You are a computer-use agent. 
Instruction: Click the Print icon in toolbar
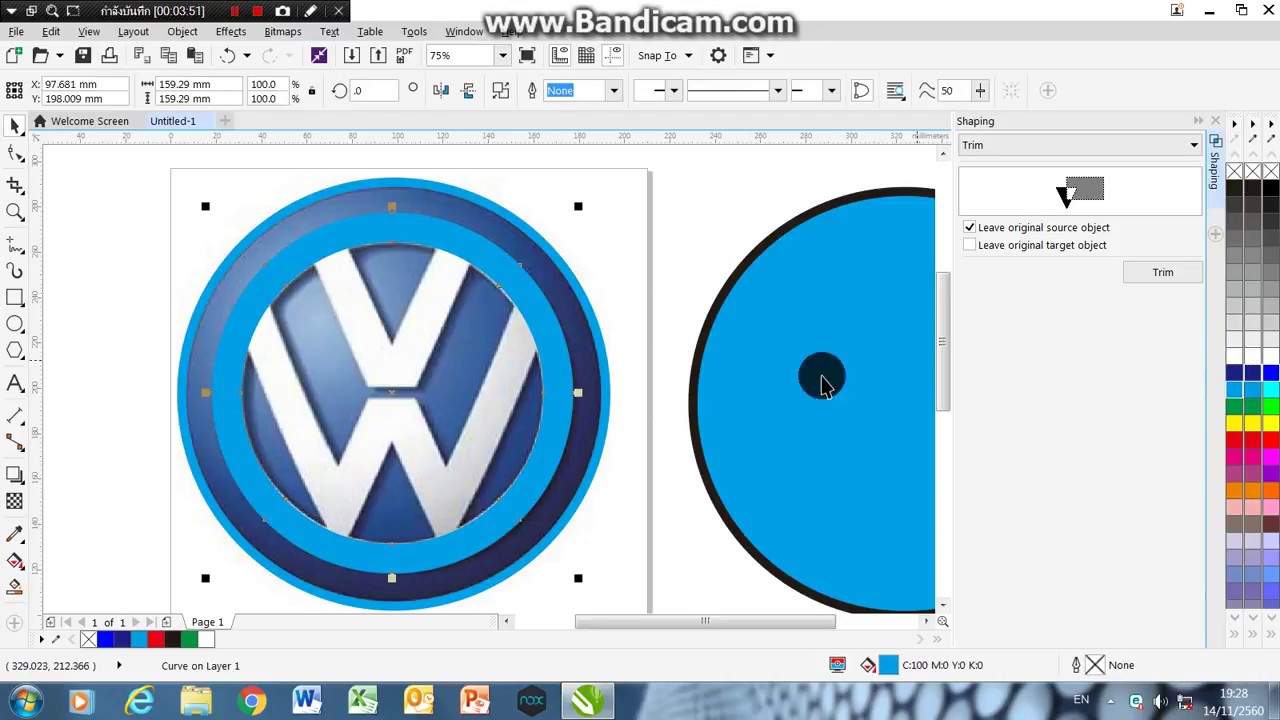(x=110, y=56)
